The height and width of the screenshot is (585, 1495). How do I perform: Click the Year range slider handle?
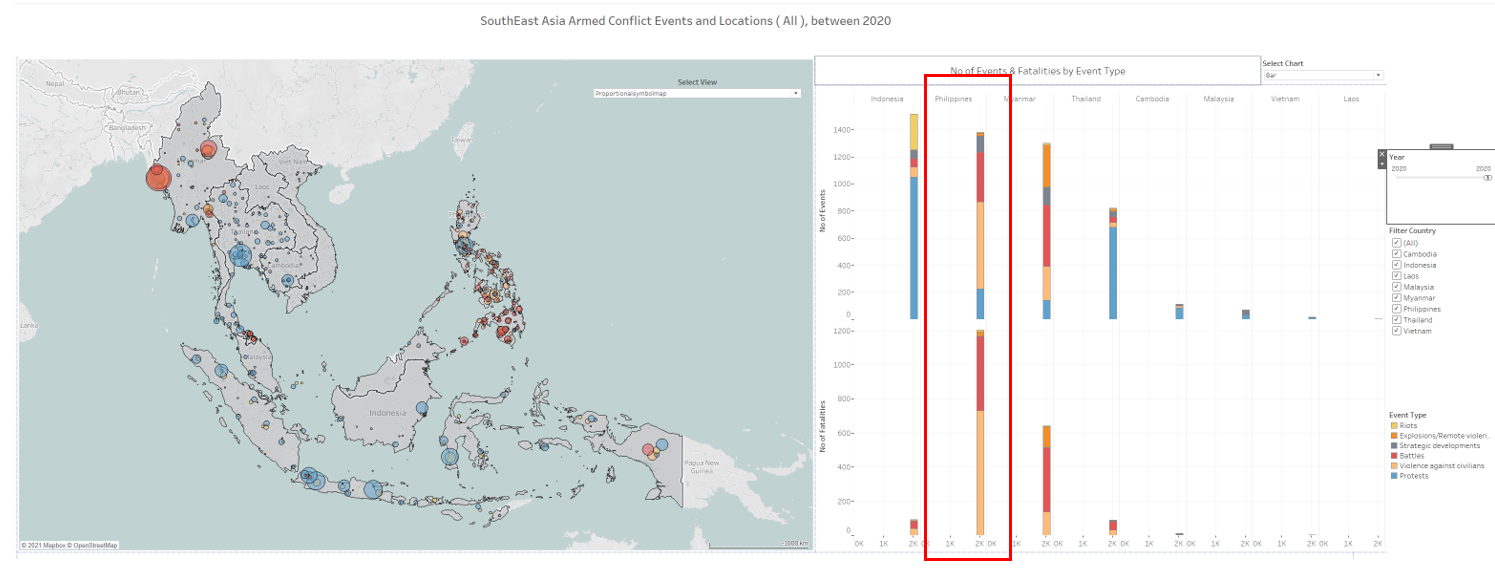1487,178
